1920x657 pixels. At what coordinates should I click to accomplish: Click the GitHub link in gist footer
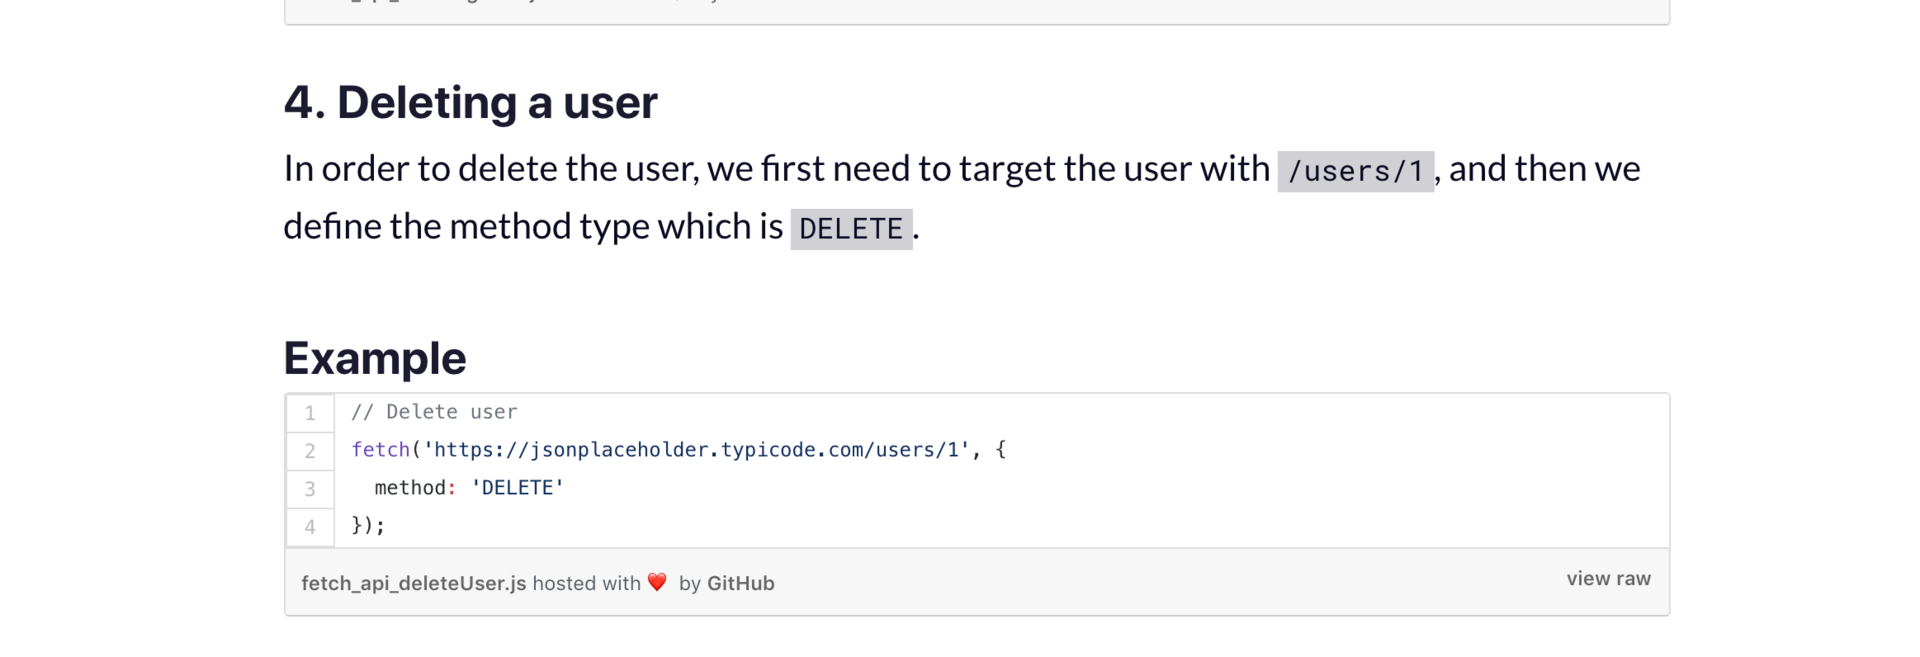(x=740, y=583)
